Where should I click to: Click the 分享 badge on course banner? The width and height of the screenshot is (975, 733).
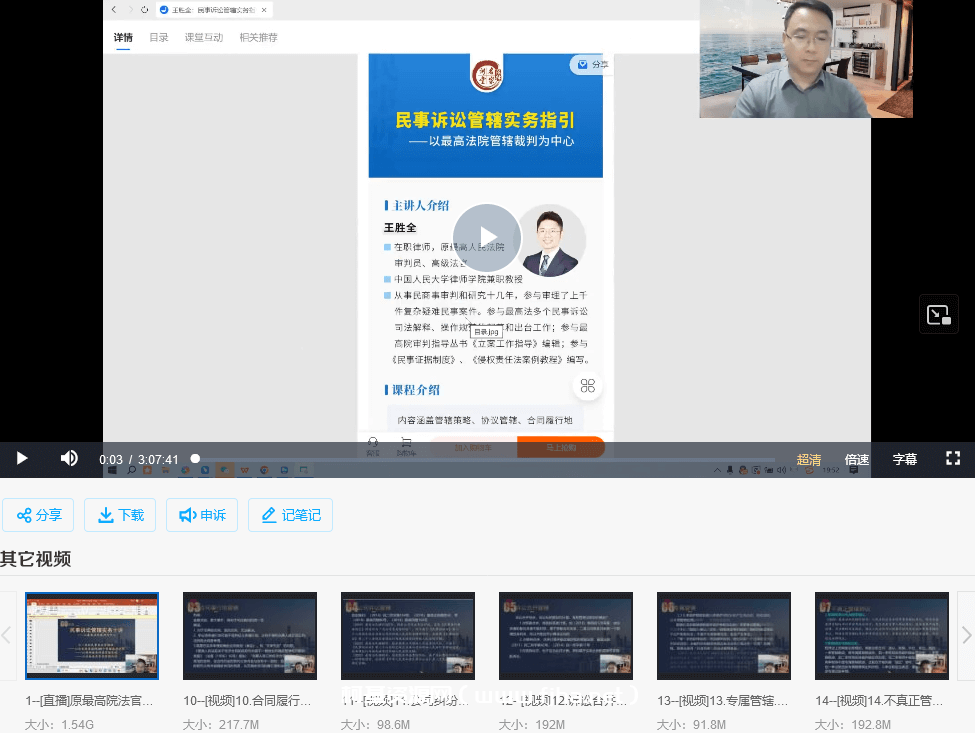(x=591, y=65)
